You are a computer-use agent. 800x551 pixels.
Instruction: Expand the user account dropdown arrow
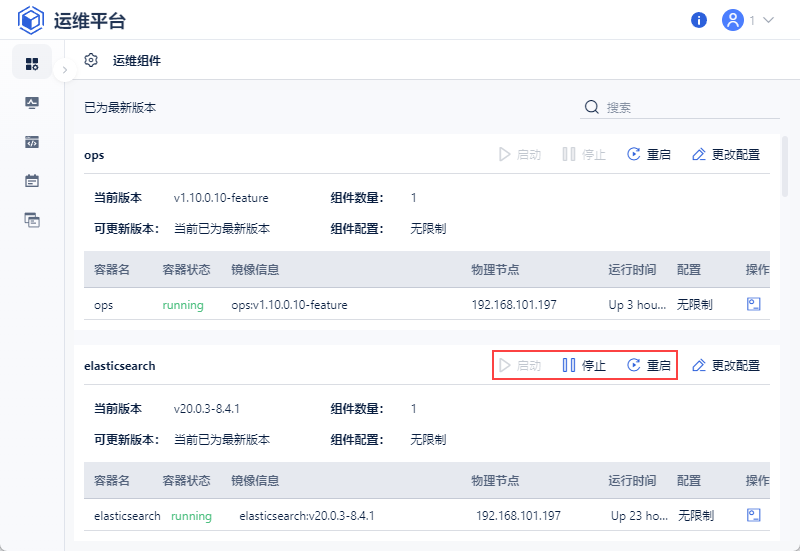[769, 20]
